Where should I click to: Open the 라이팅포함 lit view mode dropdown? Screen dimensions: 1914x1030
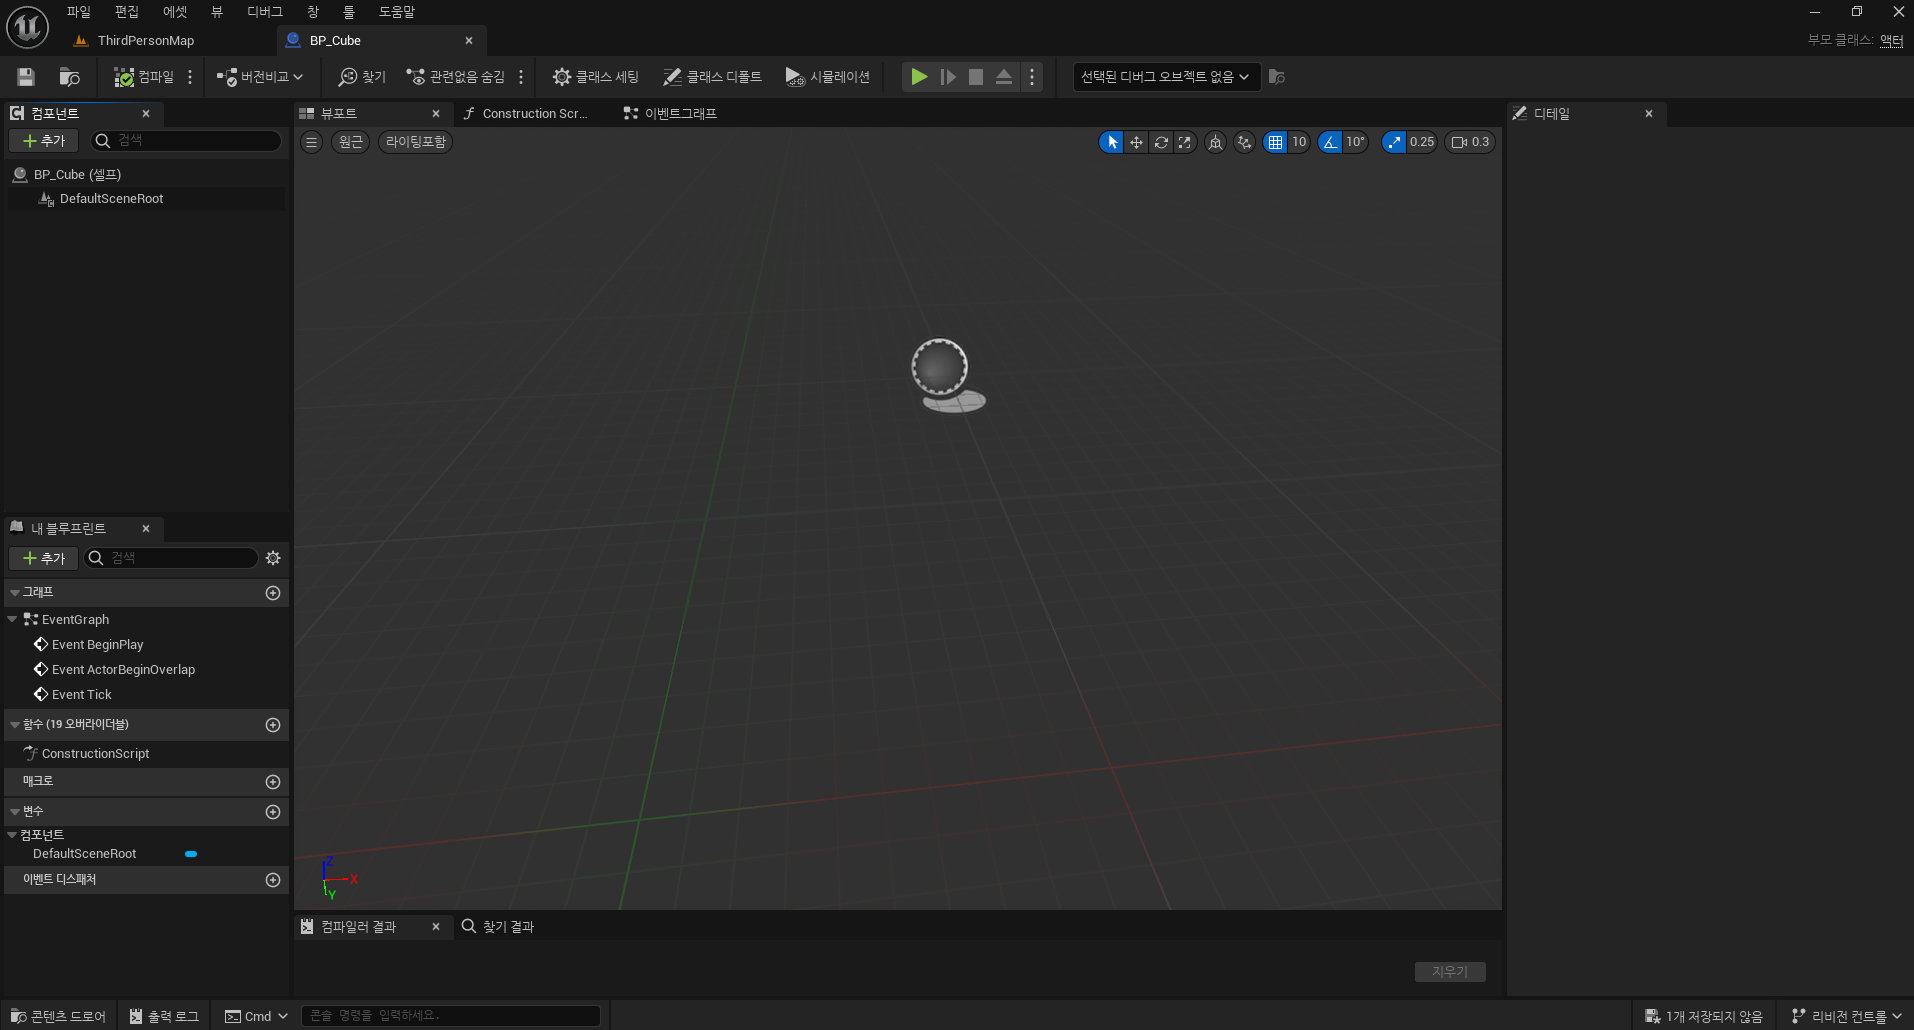pyautogui.click(x=416, y=142)
